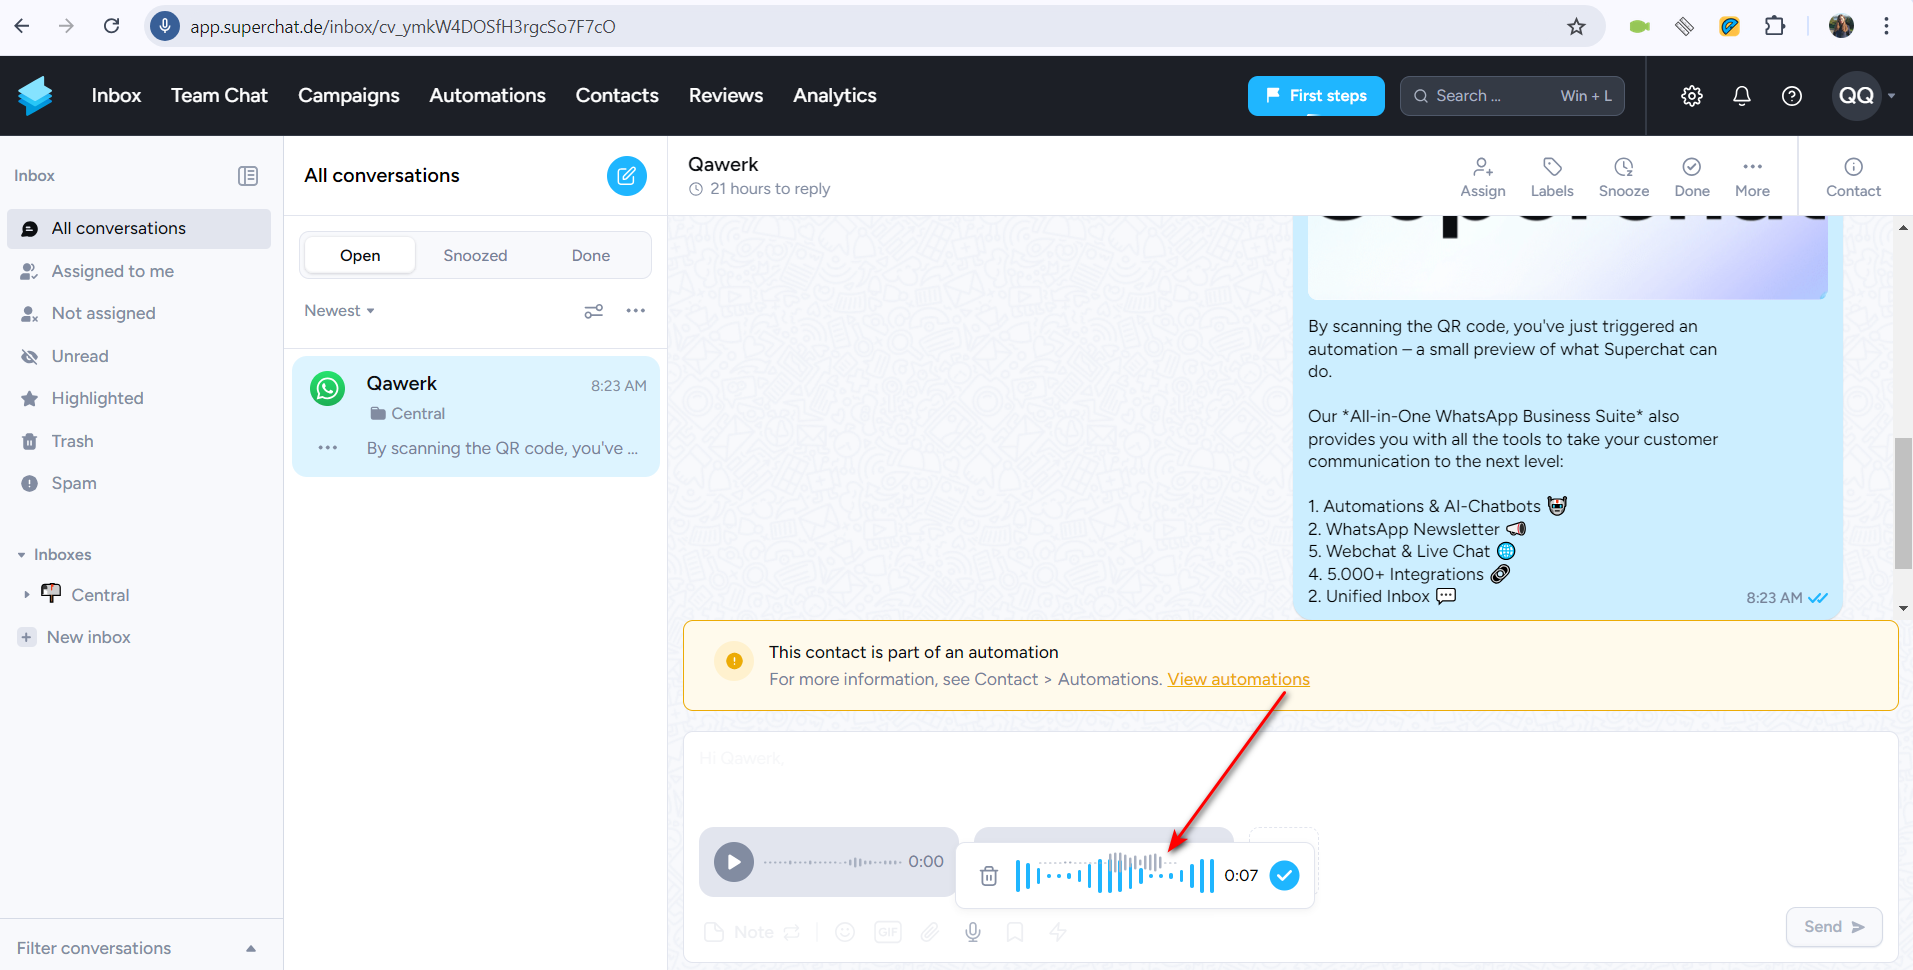Open the Newest sort dropdown
Screen dimensions: 1913x970
[339, 311]
